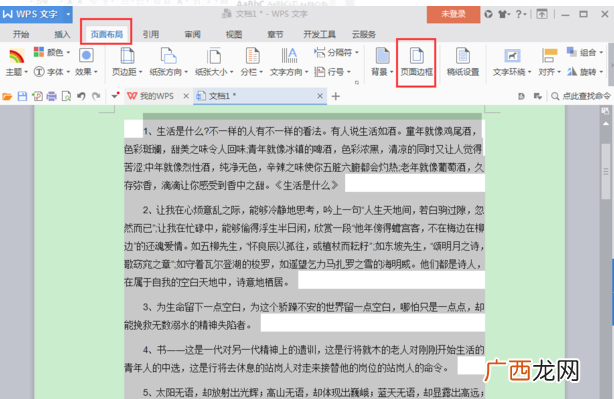Click the quick access customize arrow
The width and height of the screenshot is (614, 399).
pyautogui.click(x=115, y=95)
